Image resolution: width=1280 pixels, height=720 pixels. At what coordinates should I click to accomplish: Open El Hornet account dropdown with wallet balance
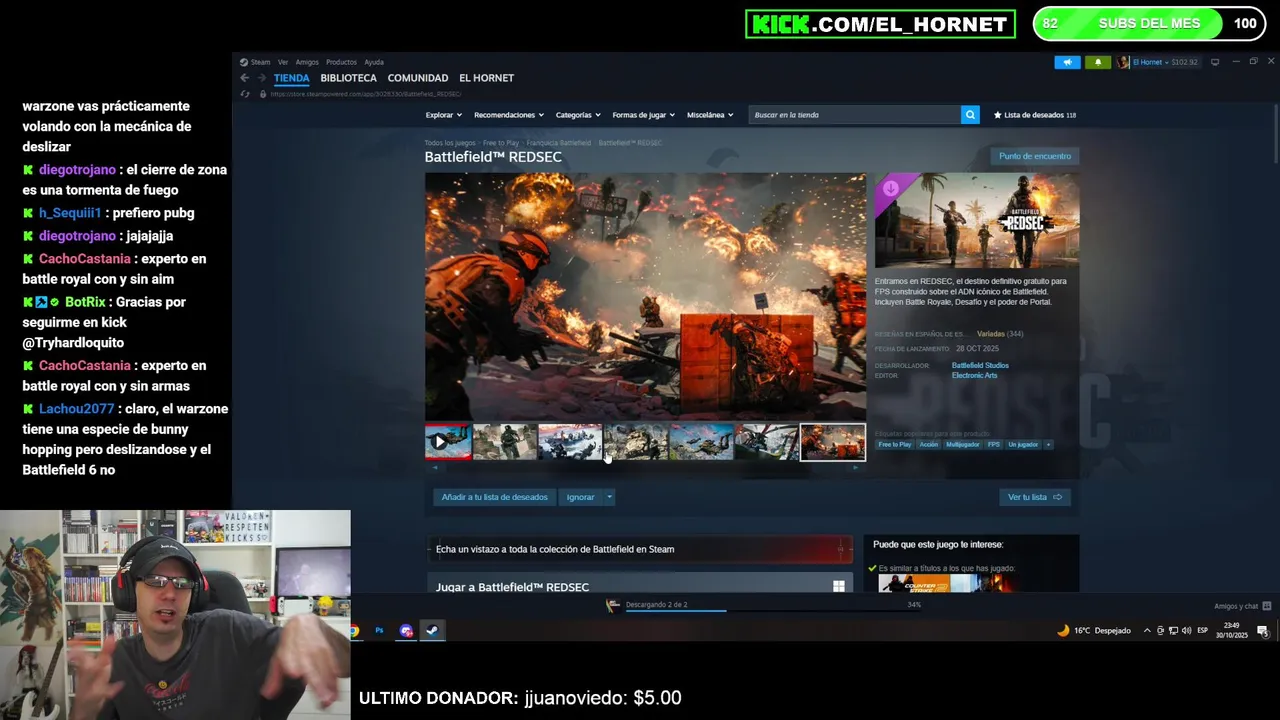pyautogui.click(x=1164, y=62)
